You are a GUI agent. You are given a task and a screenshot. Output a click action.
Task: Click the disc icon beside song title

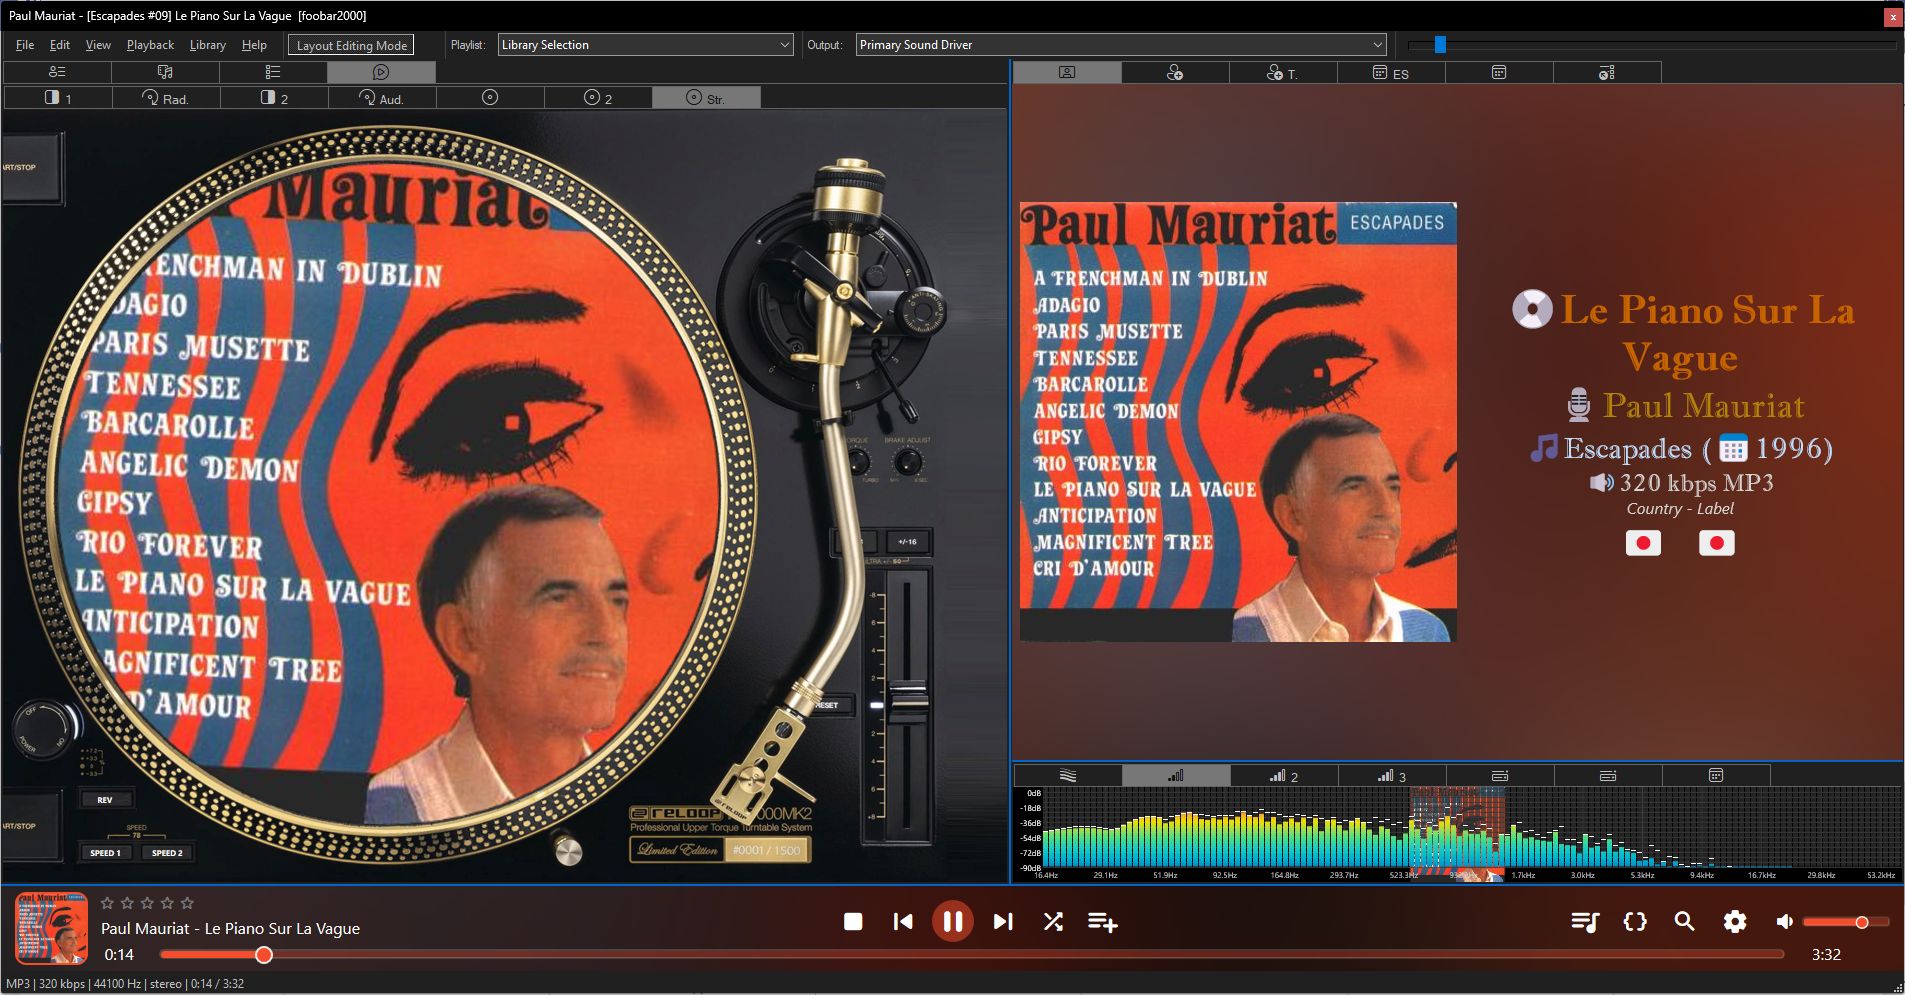pos(1532,310)
